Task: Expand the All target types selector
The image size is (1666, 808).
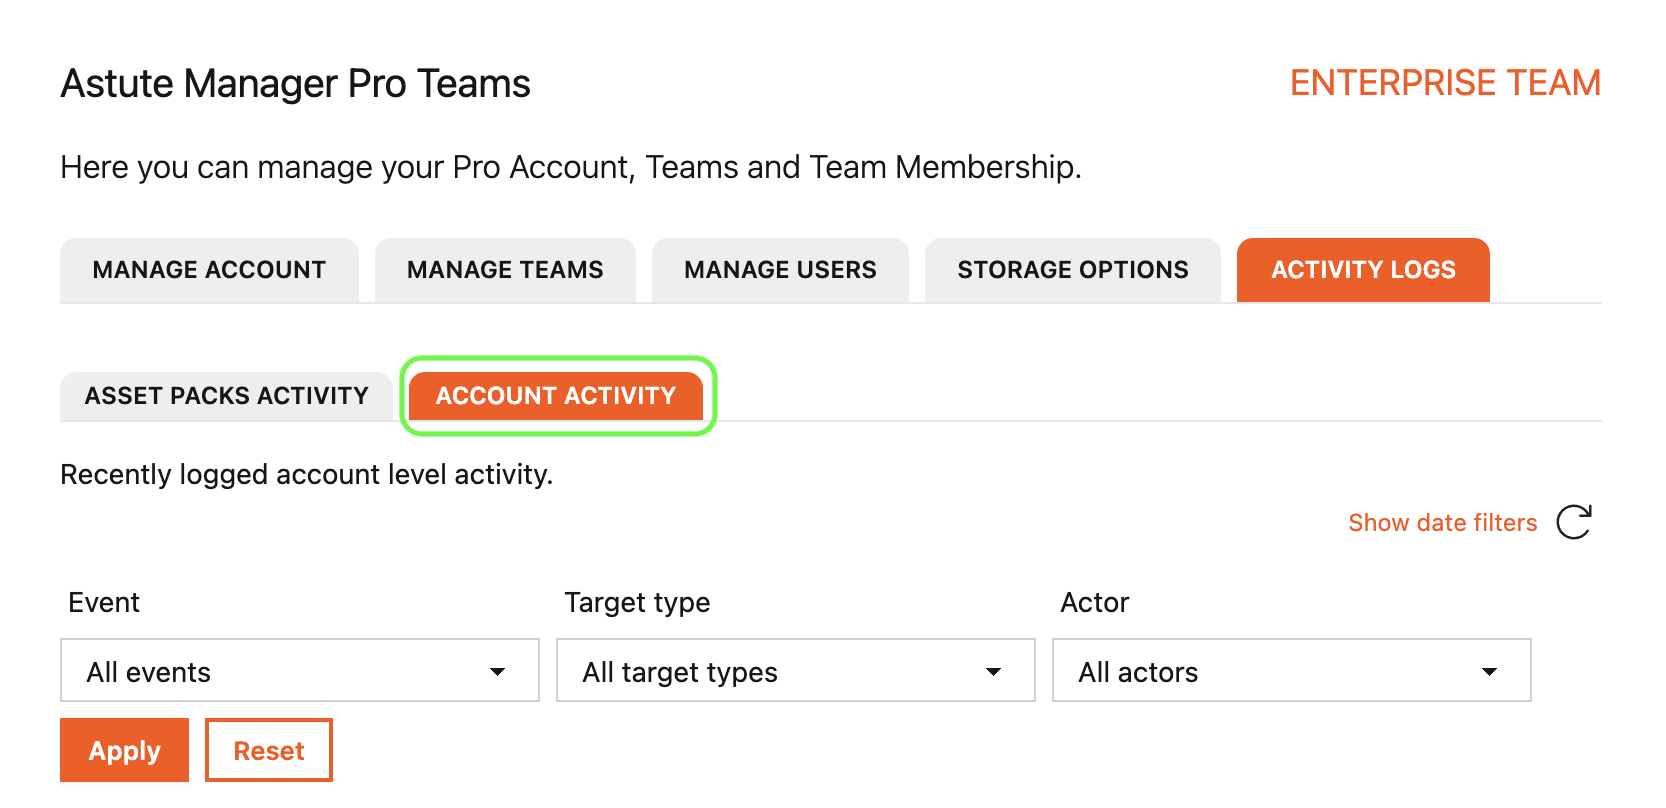Action: (795, 671)
